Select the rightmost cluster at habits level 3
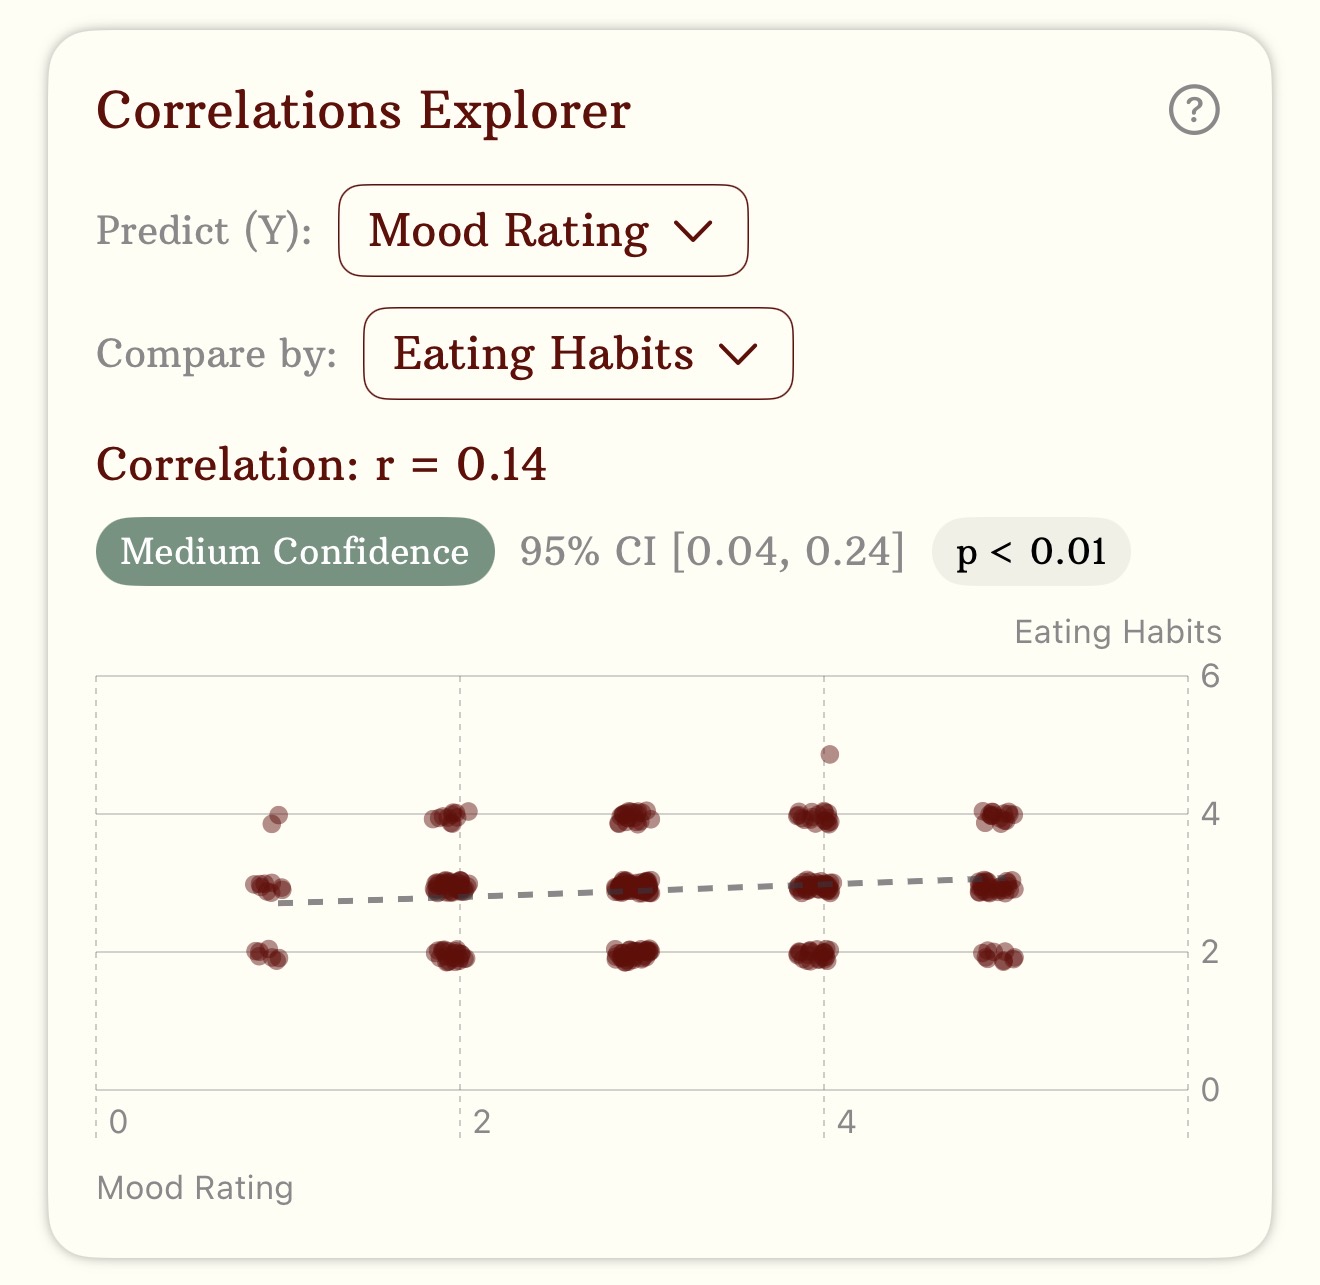This screenshot has width=1320, height=1285. coord(995,887)
